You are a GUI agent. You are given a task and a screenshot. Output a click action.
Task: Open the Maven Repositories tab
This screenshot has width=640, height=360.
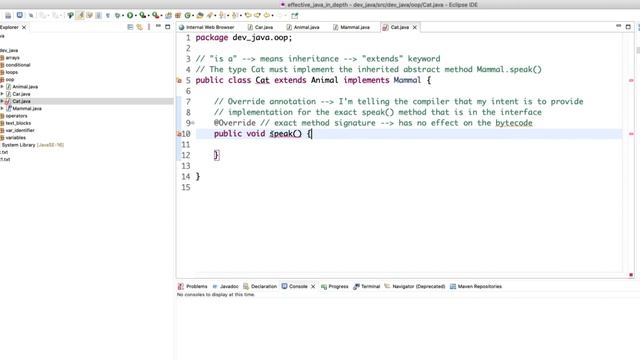click(476, 287)
